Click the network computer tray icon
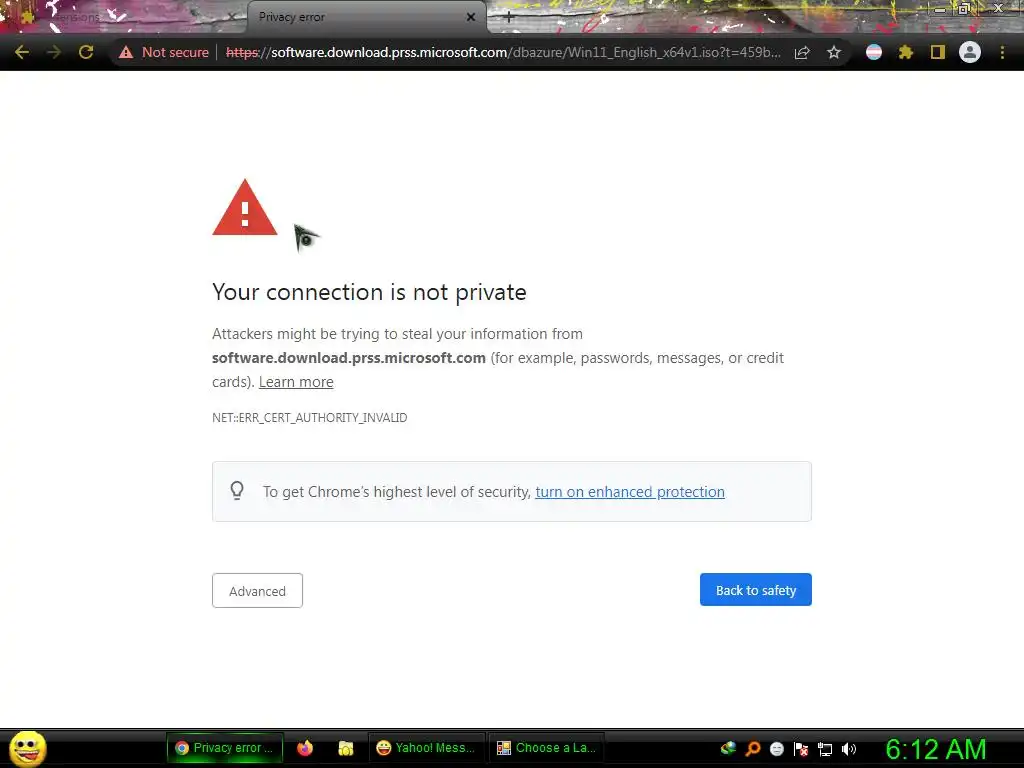Image resolution: width=1024 pixels, height=768 pixels. (x=825, y=749)
